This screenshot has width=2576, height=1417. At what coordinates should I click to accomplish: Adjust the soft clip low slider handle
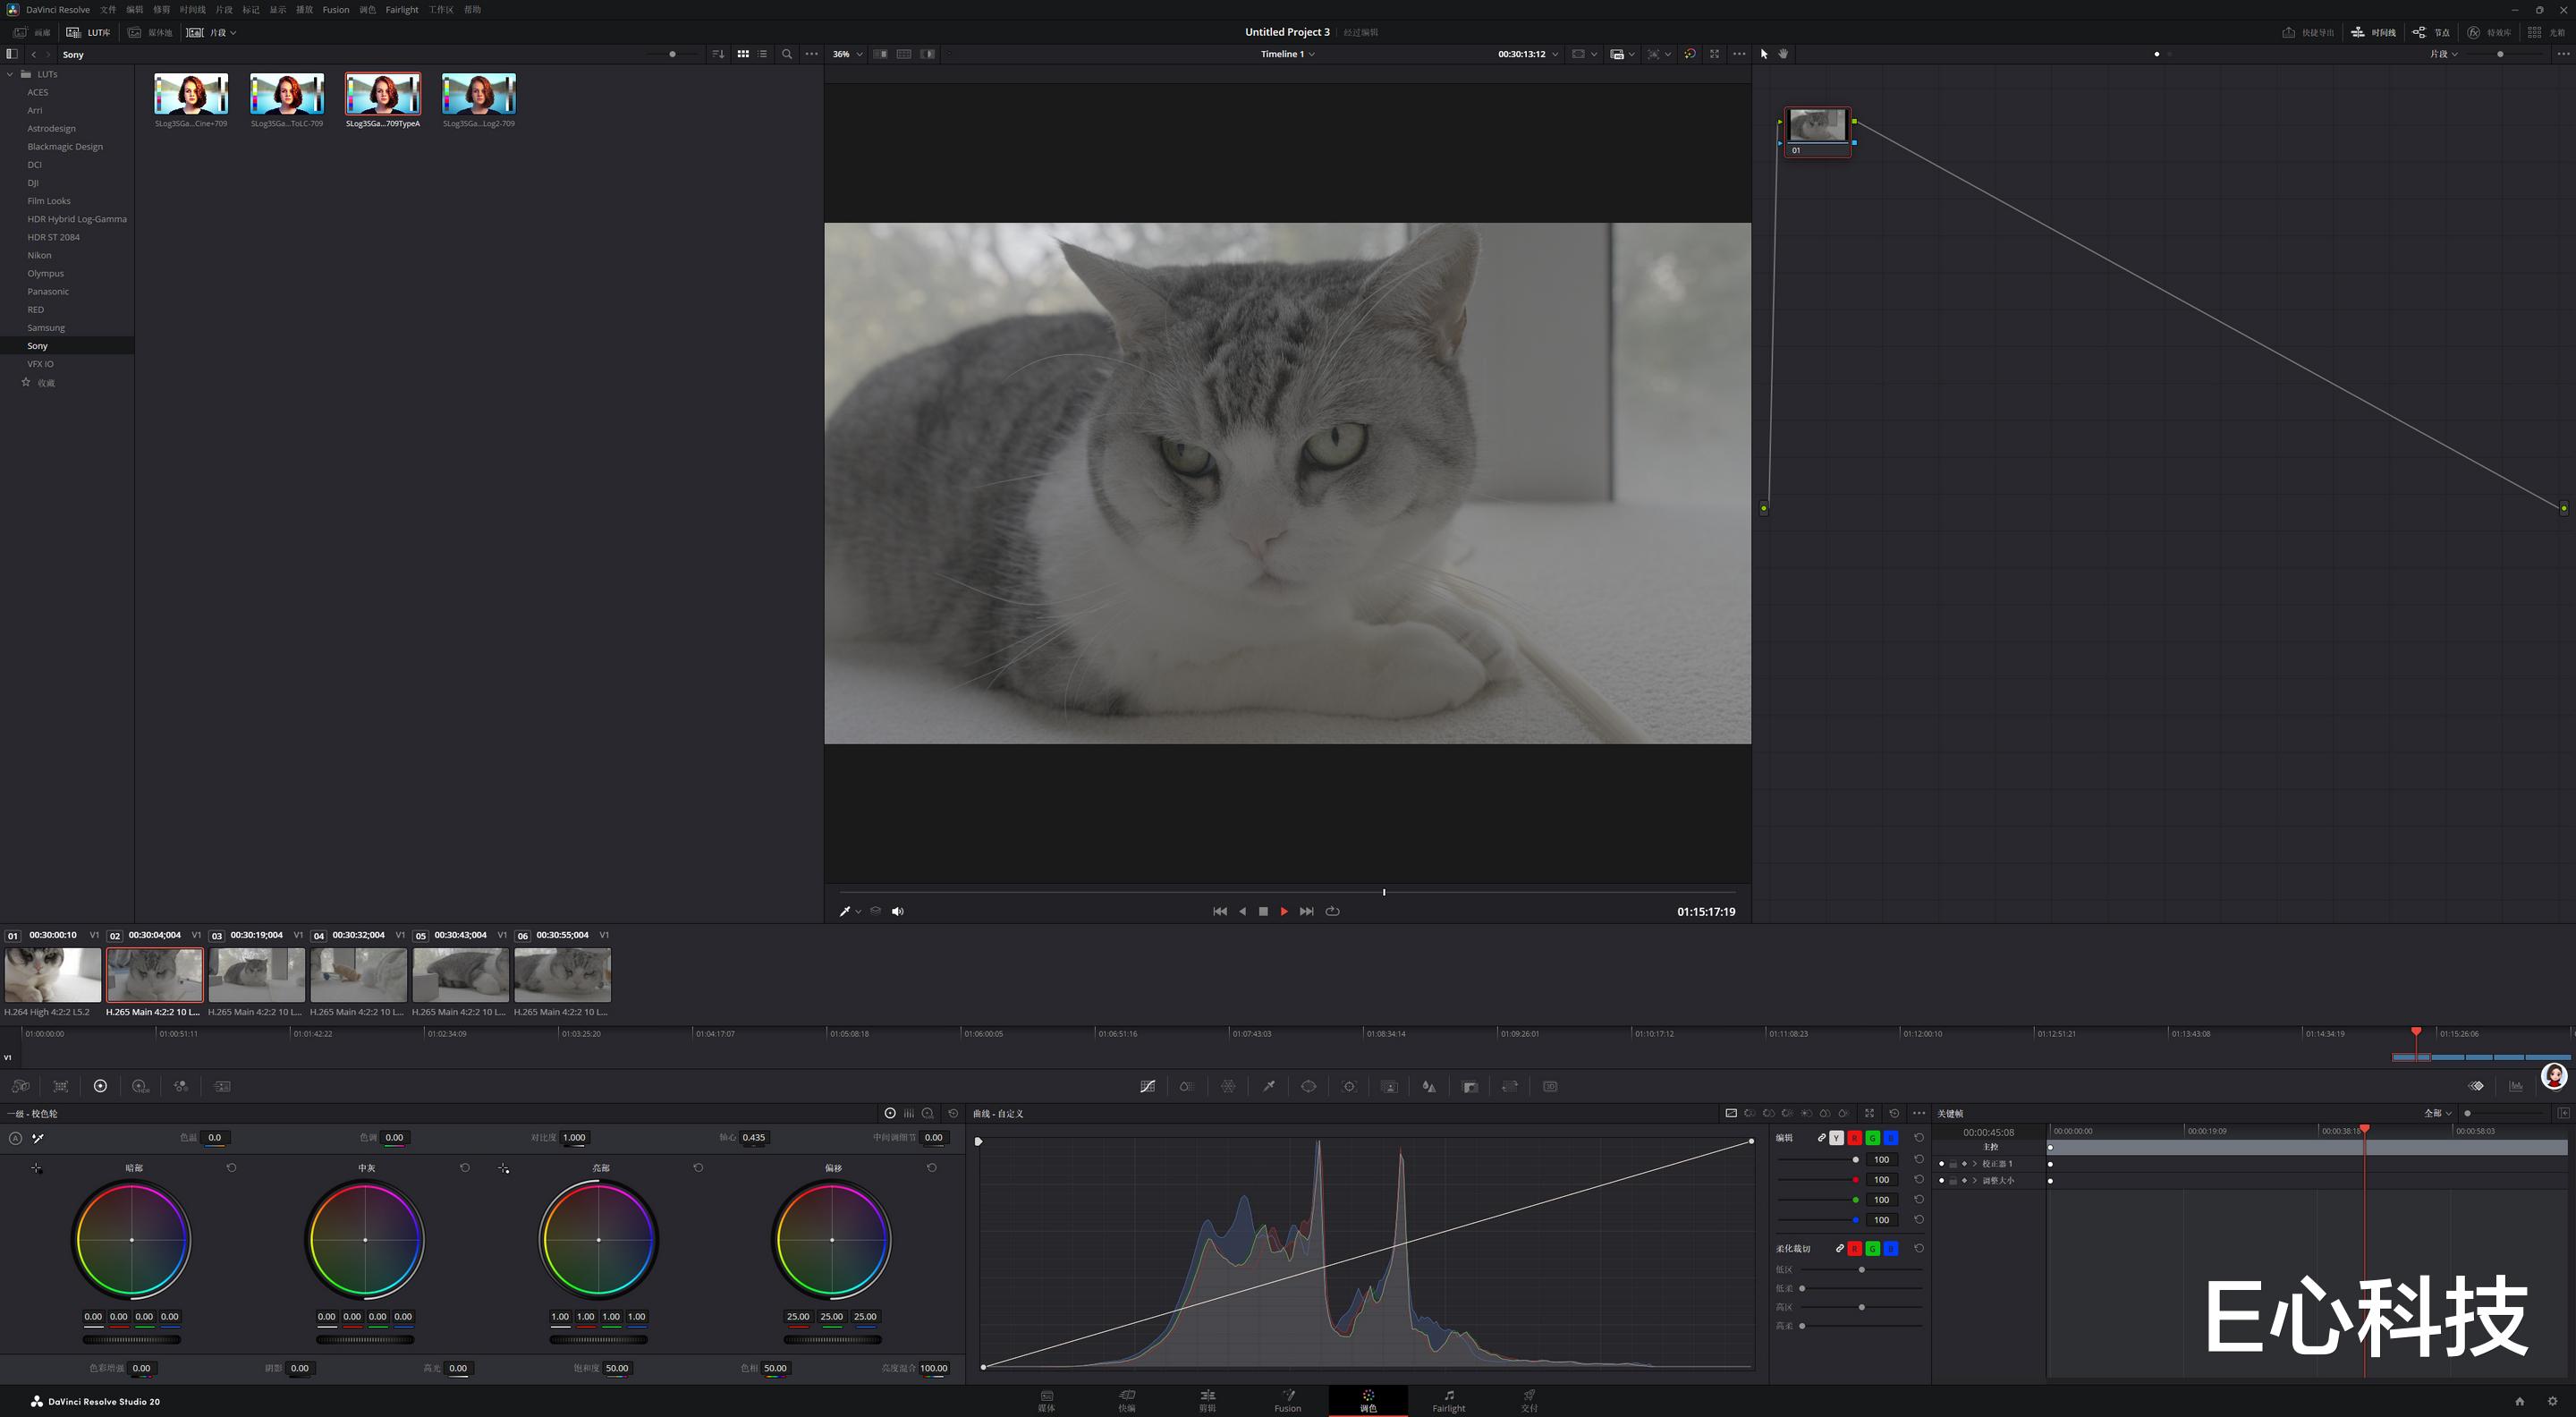click(x=1861, y=1269)
